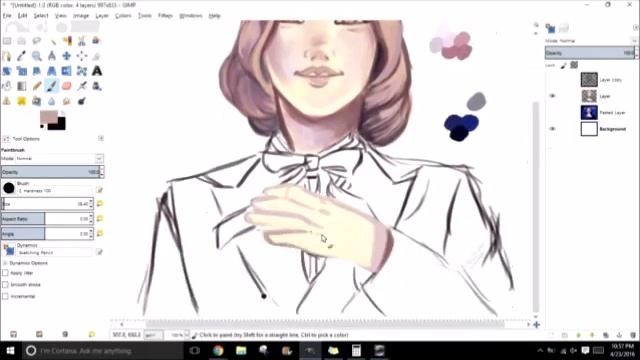The width and height of the screenshot is (640, 360).
Task: Select the Heal tool
Action: (22, 101)
